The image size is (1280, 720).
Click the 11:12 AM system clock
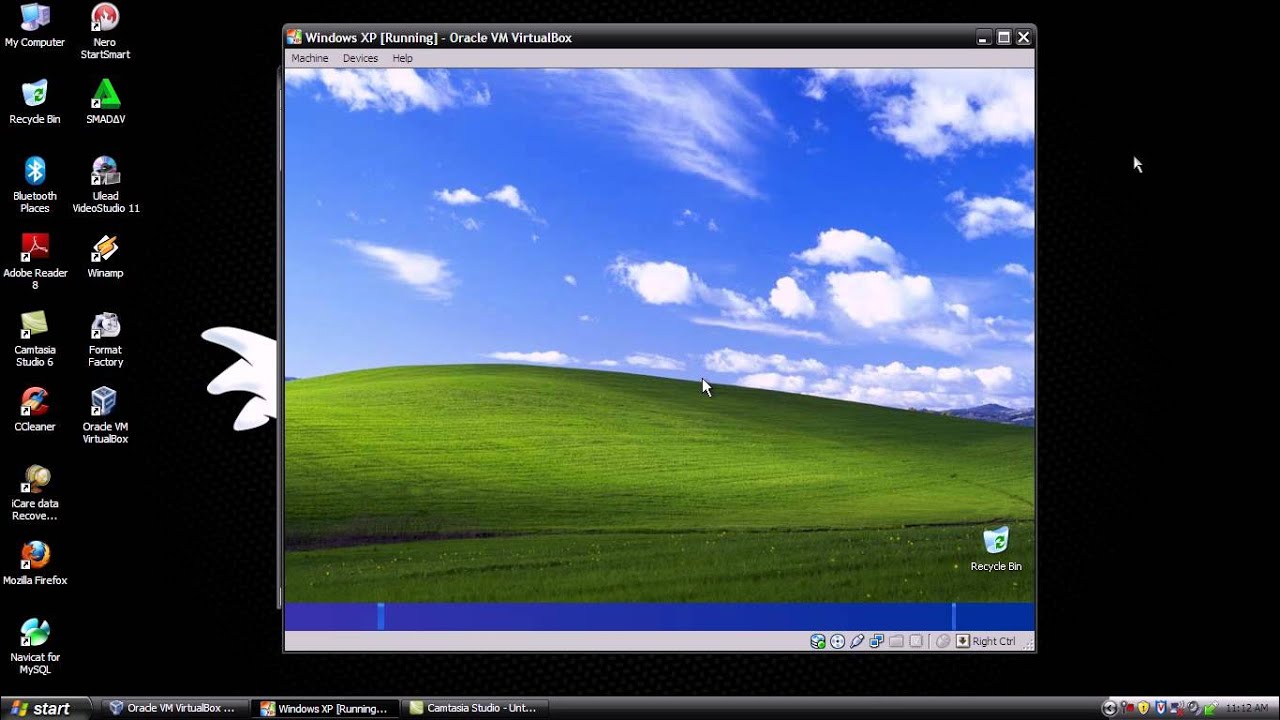click(1247, 708)
